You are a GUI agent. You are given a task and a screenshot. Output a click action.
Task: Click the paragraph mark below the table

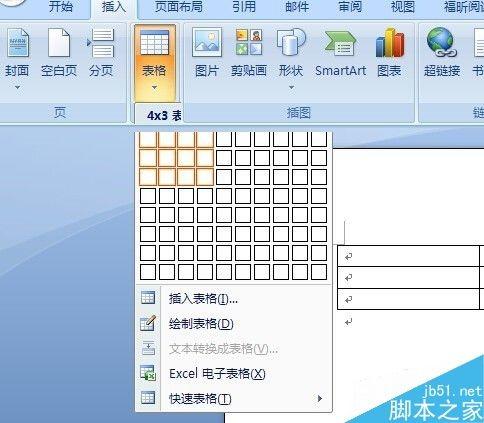(349, 322)
